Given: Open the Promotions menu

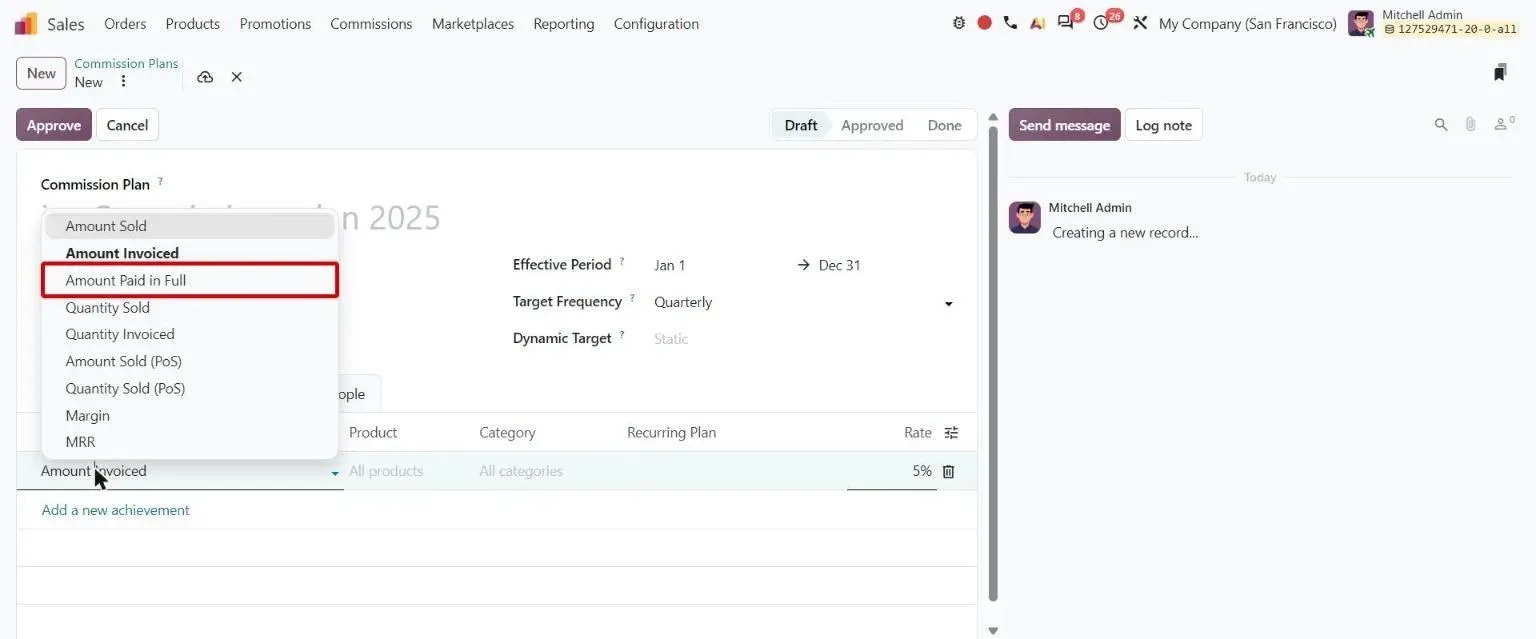Looking at the screenshot, I should coord(275,23).
